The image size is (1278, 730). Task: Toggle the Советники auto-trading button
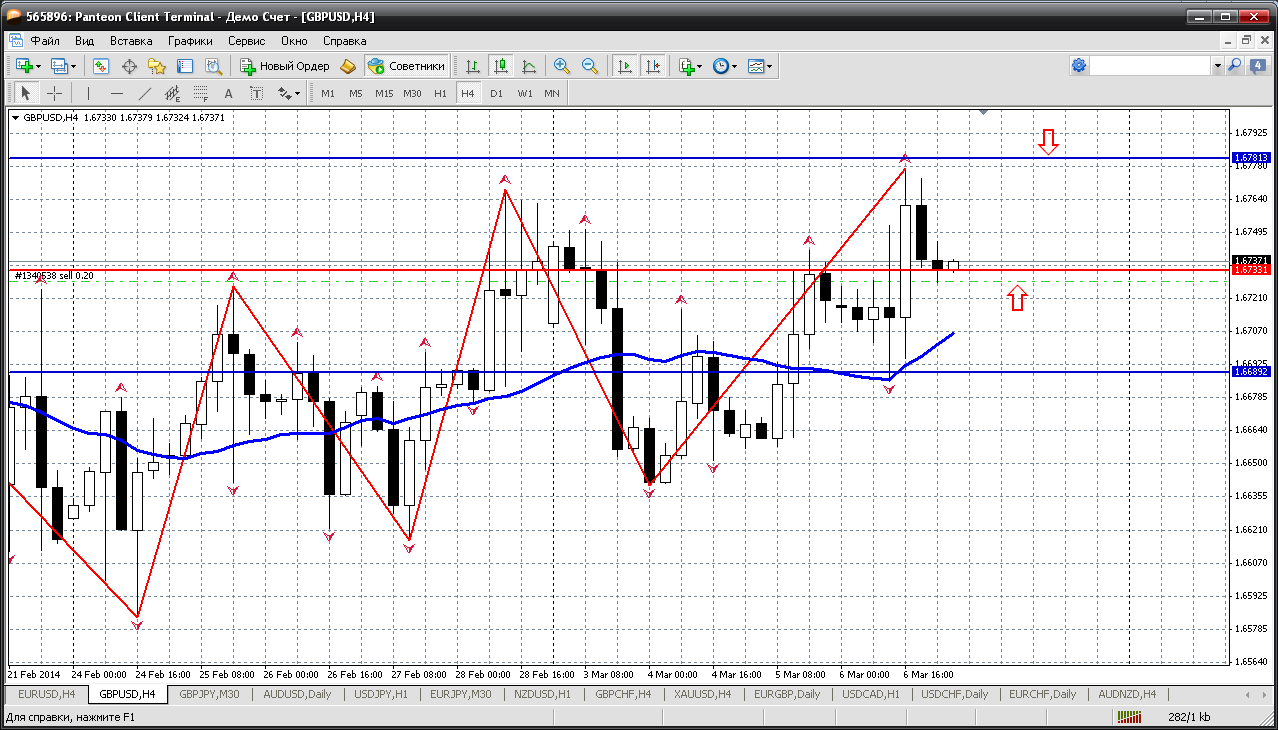[406, 66]
